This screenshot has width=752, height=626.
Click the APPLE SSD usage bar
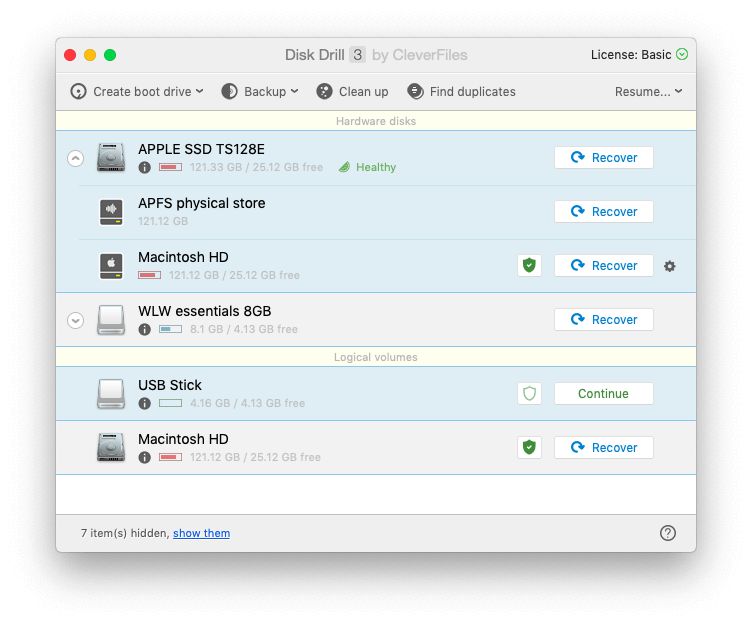pyautogui.click(x=170, y=167)
